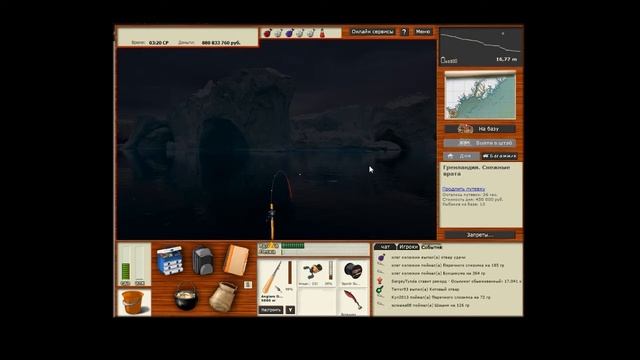Open the Запреты... button
The width and height of the screenshot is (640, 360).
coord(480,235)
